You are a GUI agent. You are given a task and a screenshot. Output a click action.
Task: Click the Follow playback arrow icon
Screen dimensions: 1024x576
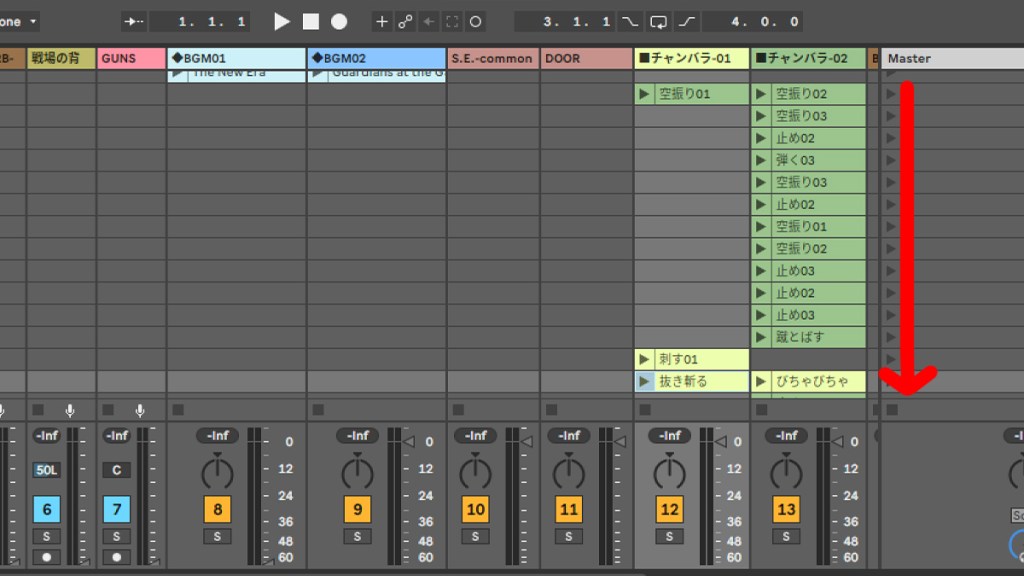click(134, 21)
